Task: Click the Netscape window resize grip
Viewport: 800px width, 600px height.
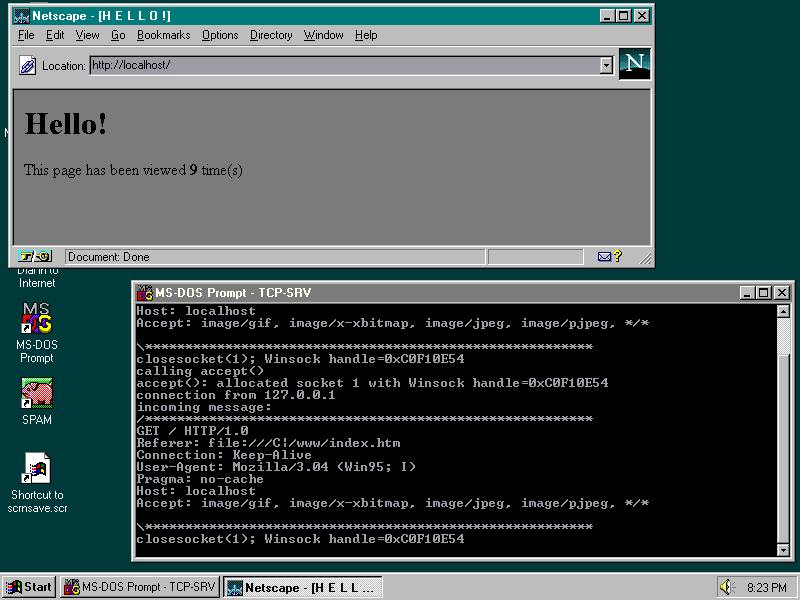Action: click(x=645, y=258)
